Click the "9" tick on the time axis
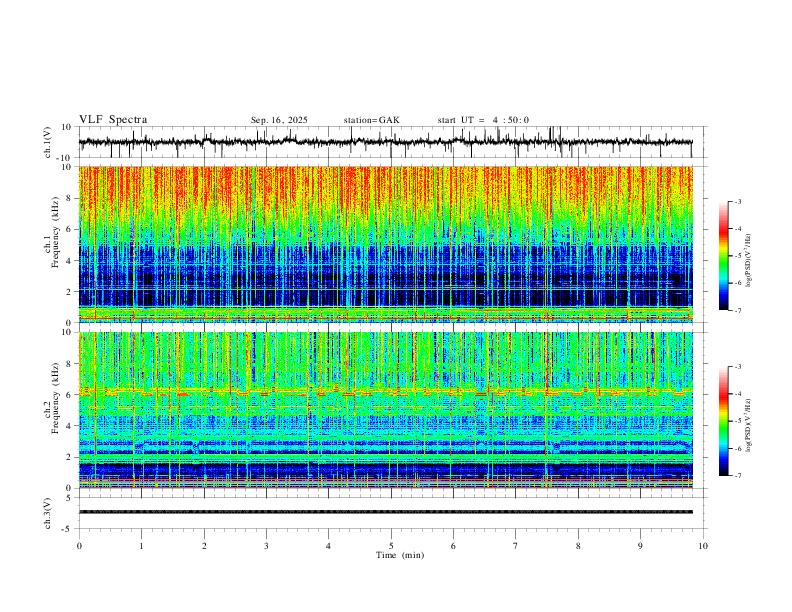The width and height of the screenshot is (792, 612). pos(640,546)
